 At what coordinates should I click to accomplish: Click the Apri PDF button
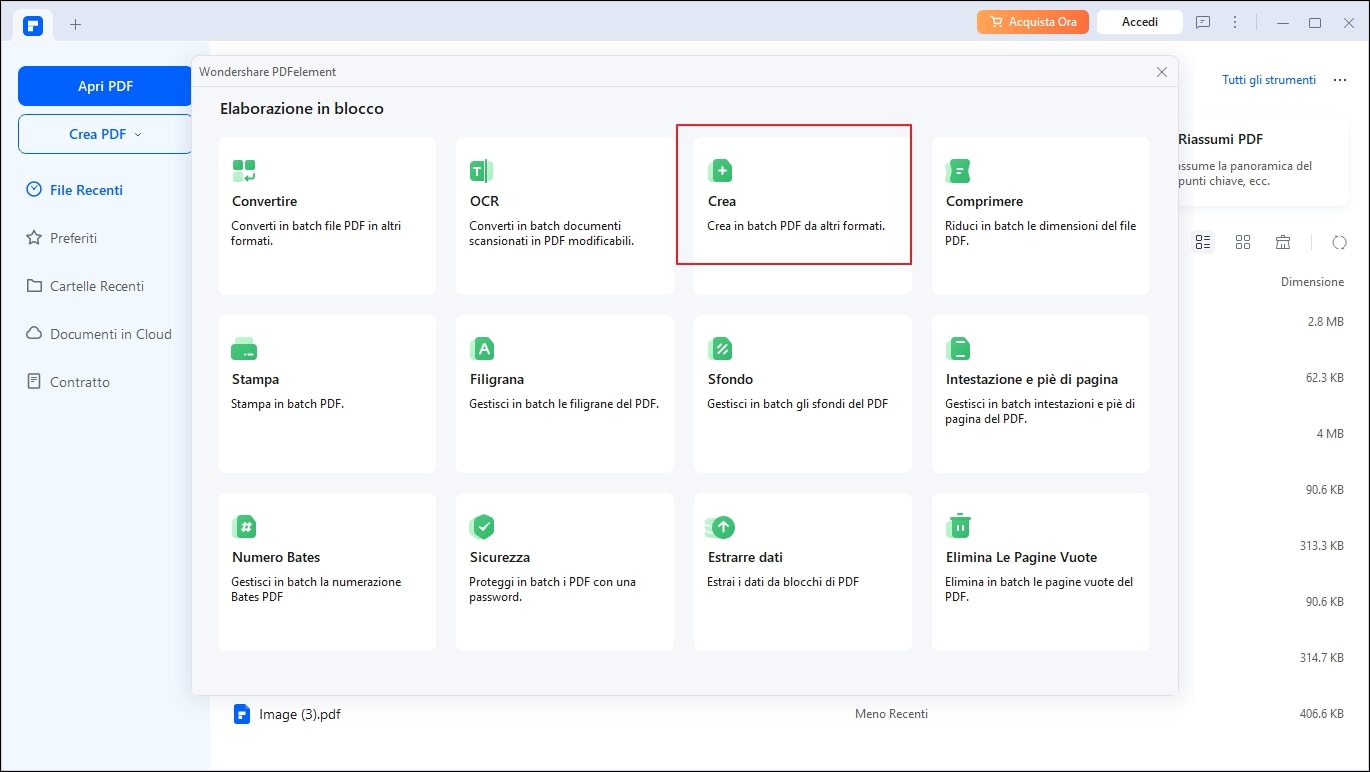tap(105, 86)
